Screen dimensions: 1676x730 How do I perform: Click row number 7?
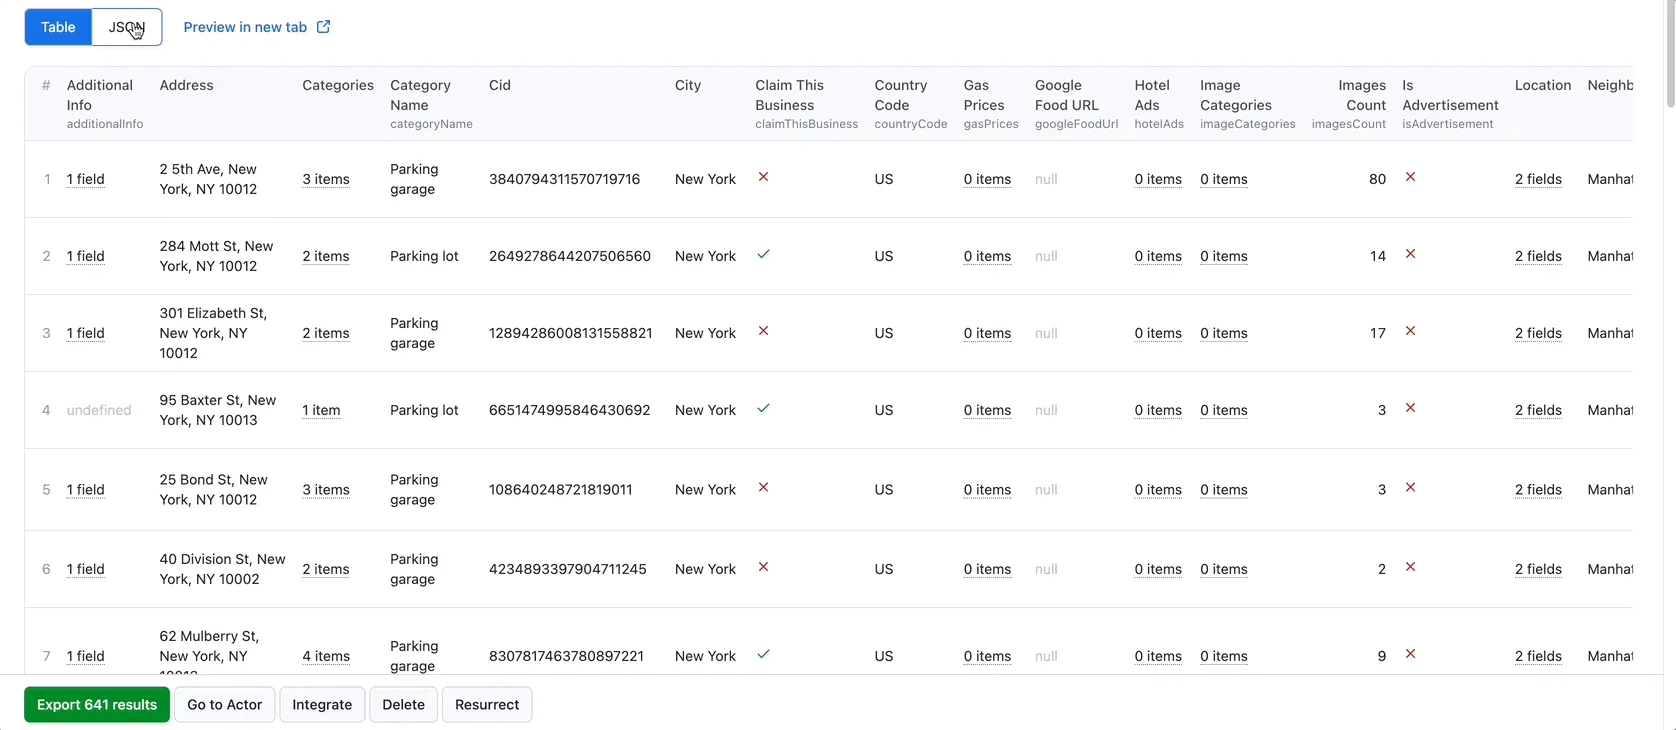[47, 656]
